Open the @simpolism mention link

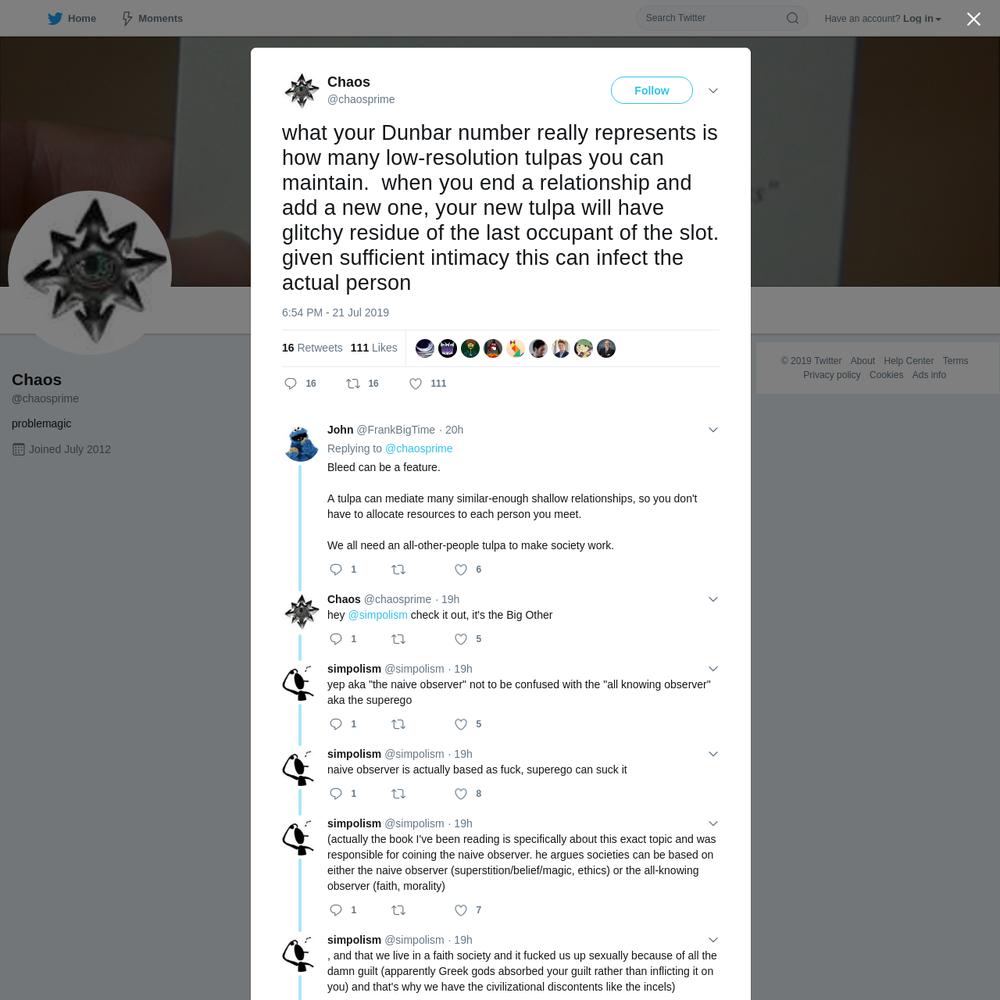pos(378,615)
